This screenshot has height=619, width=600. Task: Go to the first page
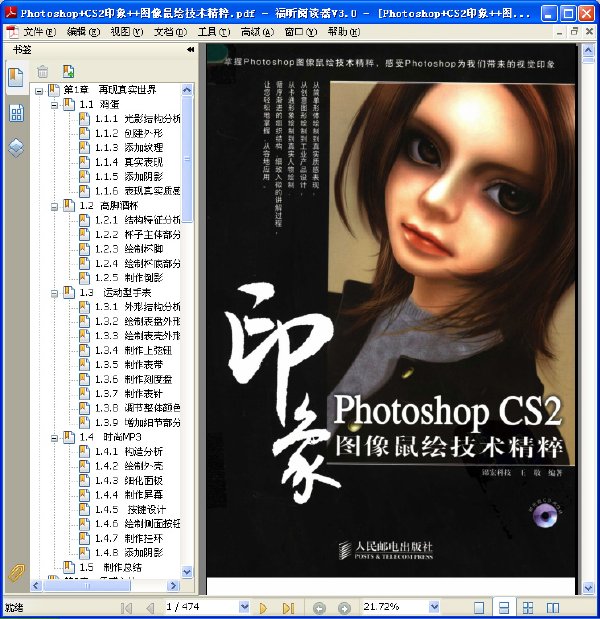coord(127,608)
